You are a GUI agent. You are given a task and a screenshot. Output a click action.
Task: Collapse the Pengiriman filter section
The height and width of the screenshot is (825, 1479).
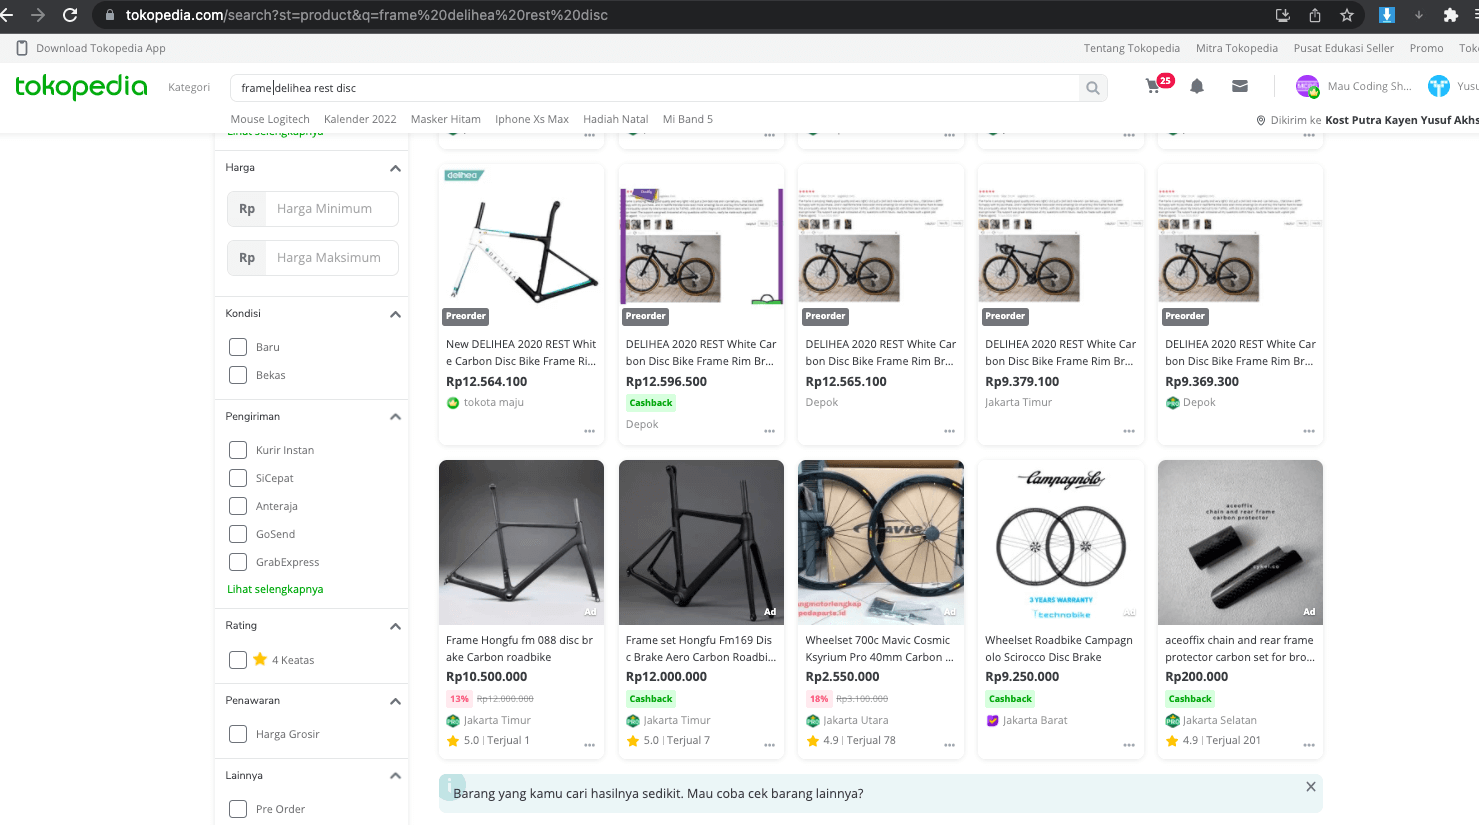[395, 417]
